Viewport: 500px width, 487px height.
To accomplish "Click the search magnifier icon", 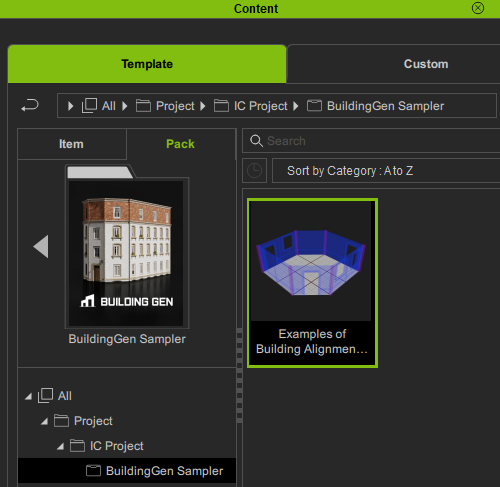I will point(256,141).
